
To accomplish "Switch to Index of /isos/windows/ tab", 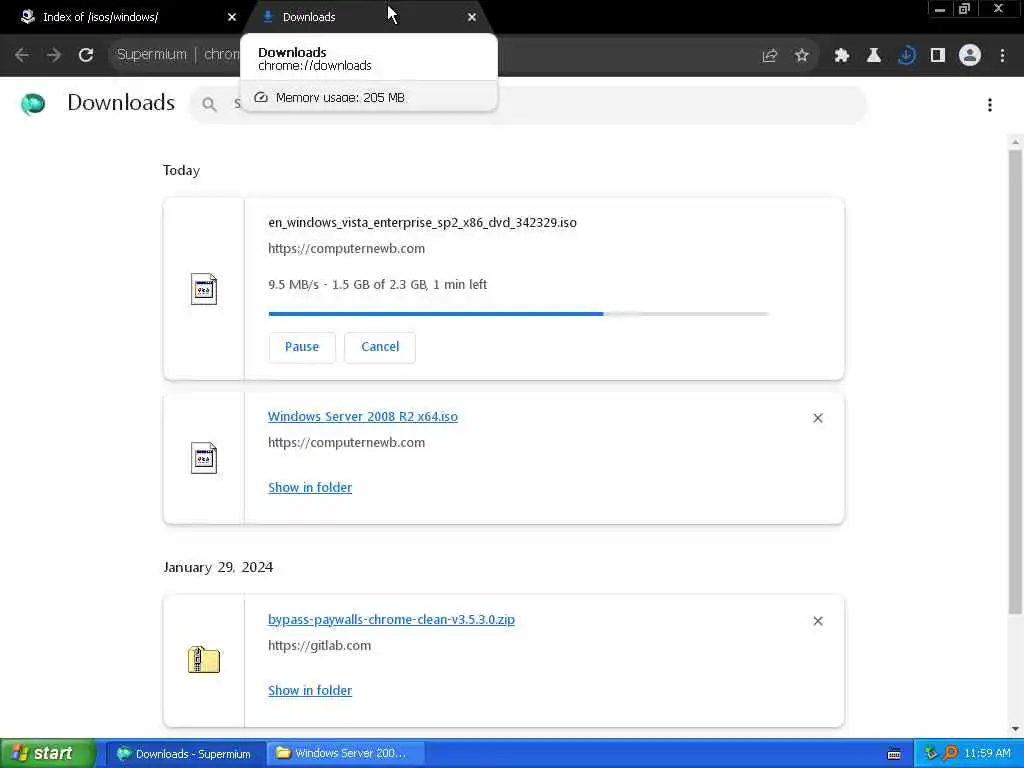I will click(x=123, y=17).
